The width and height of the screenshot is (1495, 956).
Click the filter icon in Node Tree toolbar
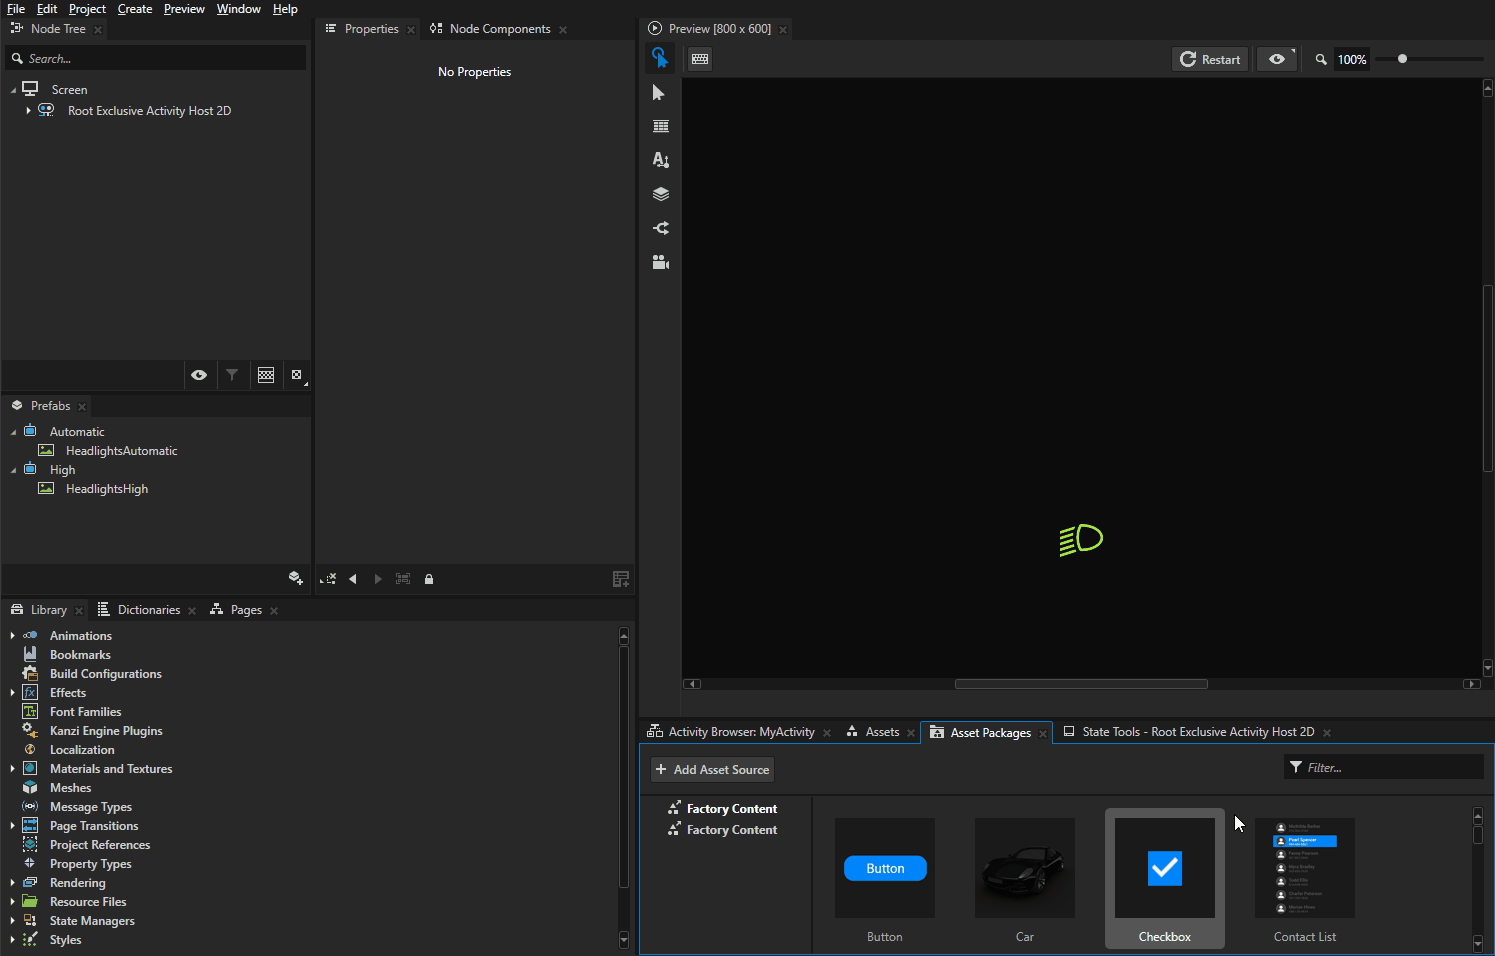click(x=232, y=374)
